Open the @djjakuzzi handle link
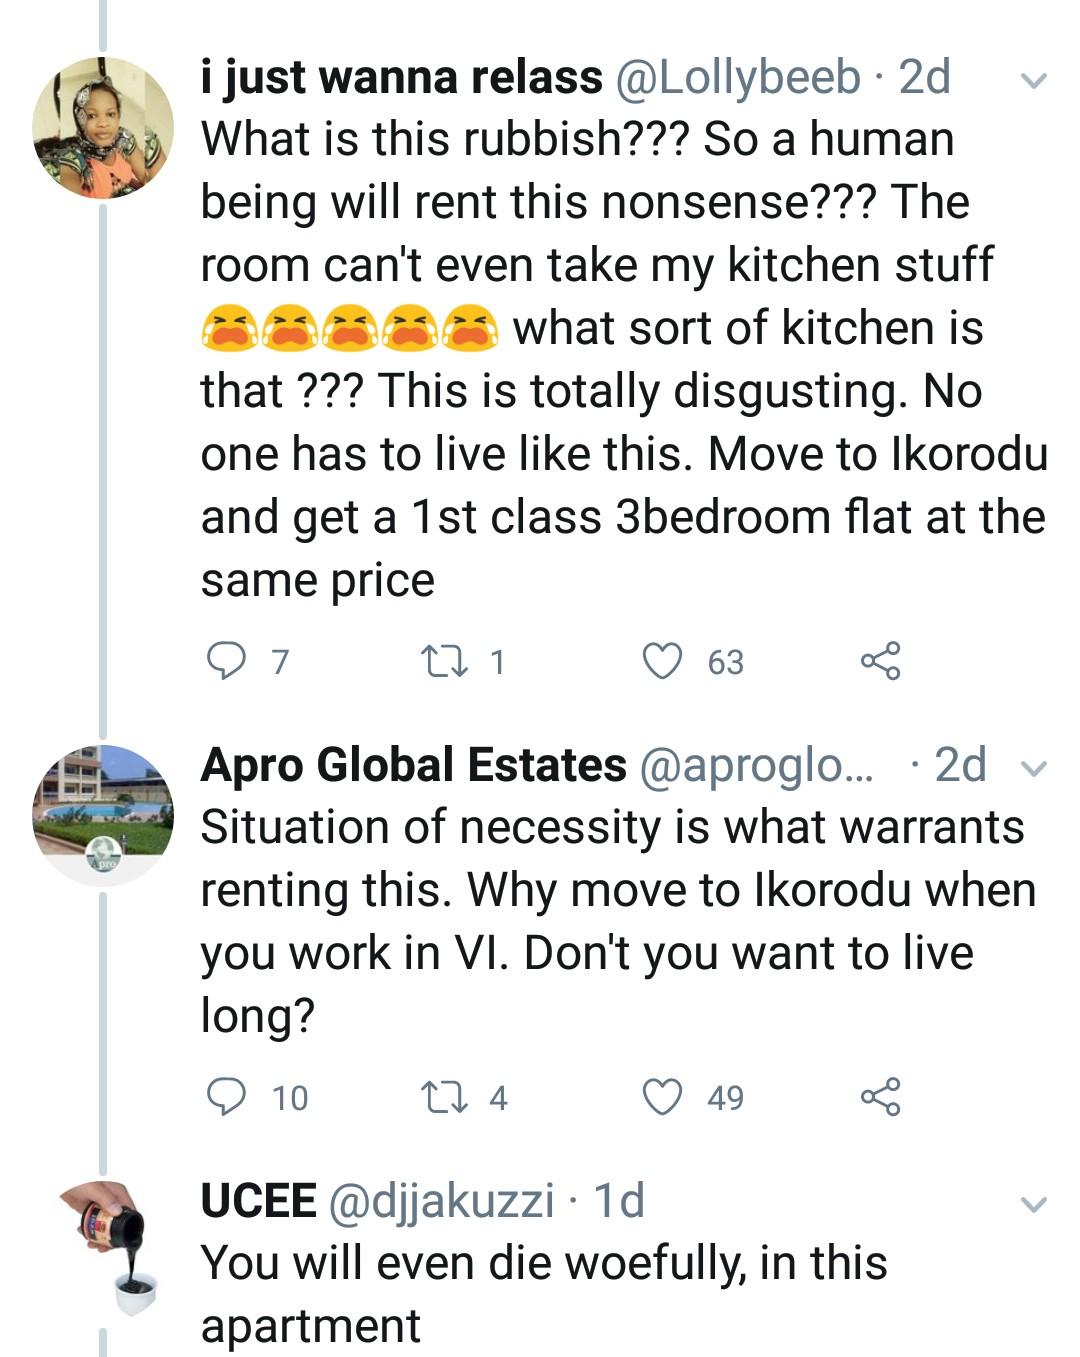This screenshot has width=1080, height=1357. pos(441,1200)
